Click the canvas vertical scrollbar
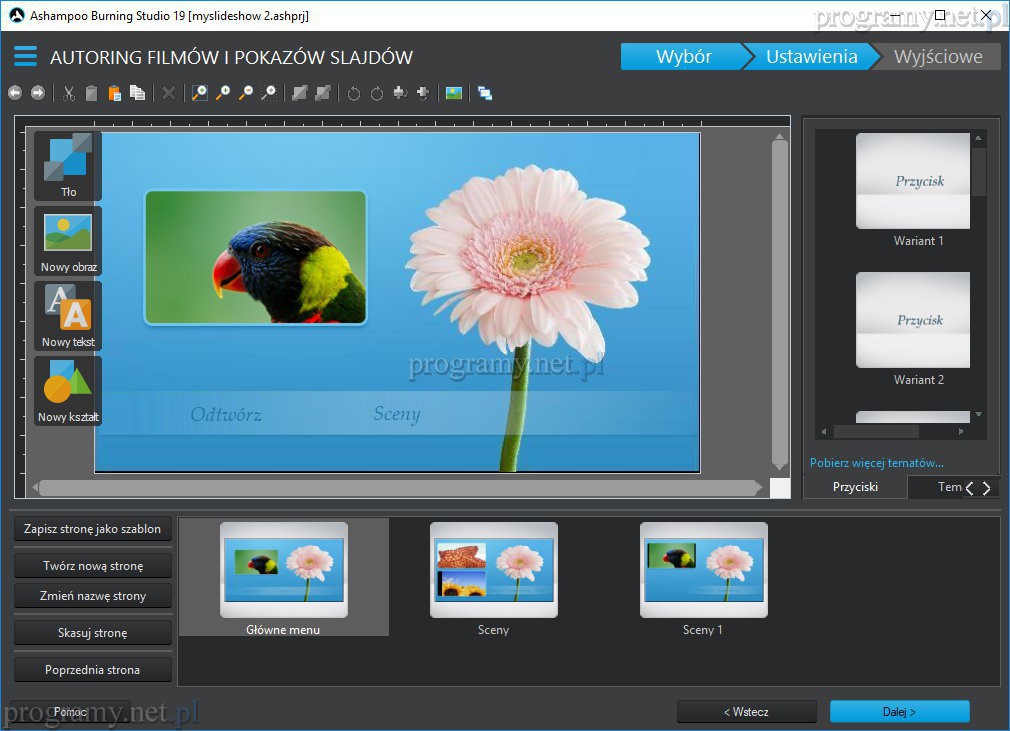1010x731 pixels. (x=780, y=300)
